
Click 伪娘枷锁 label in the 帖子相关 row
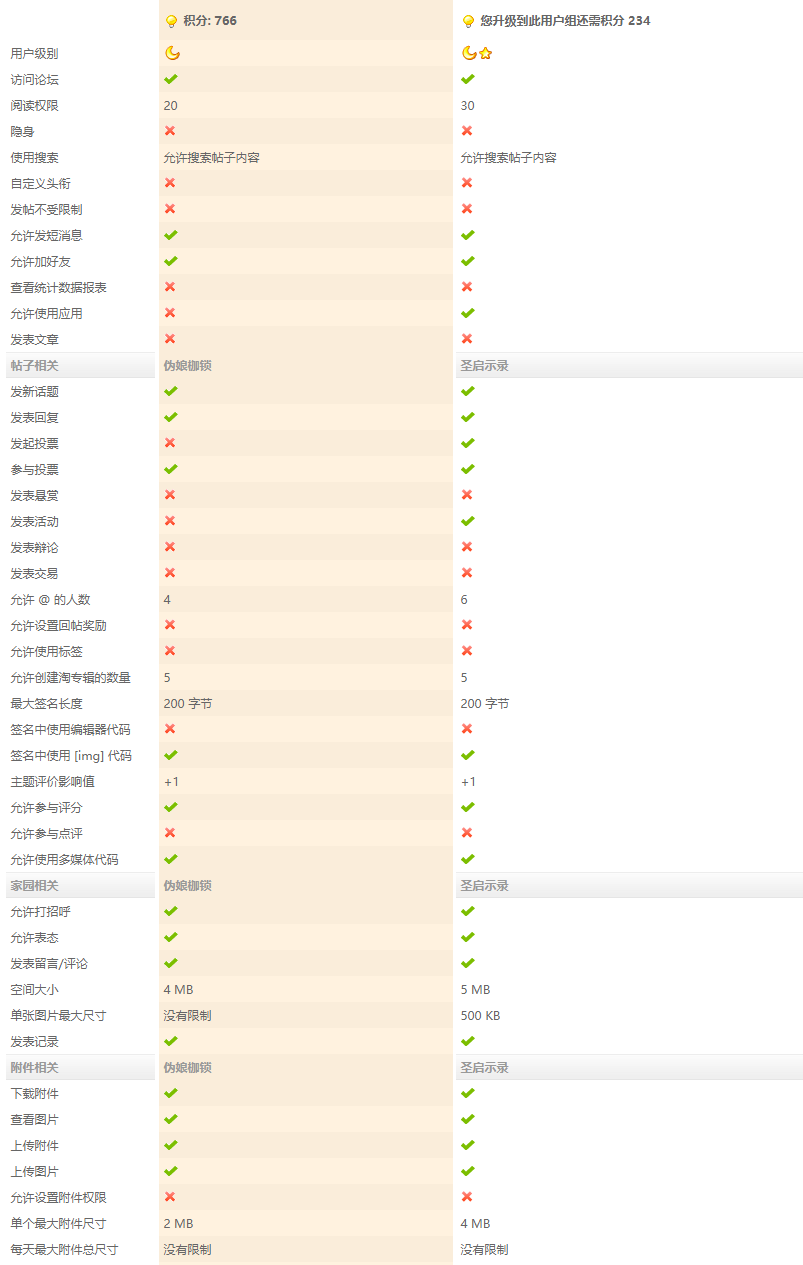pos(188,365)
